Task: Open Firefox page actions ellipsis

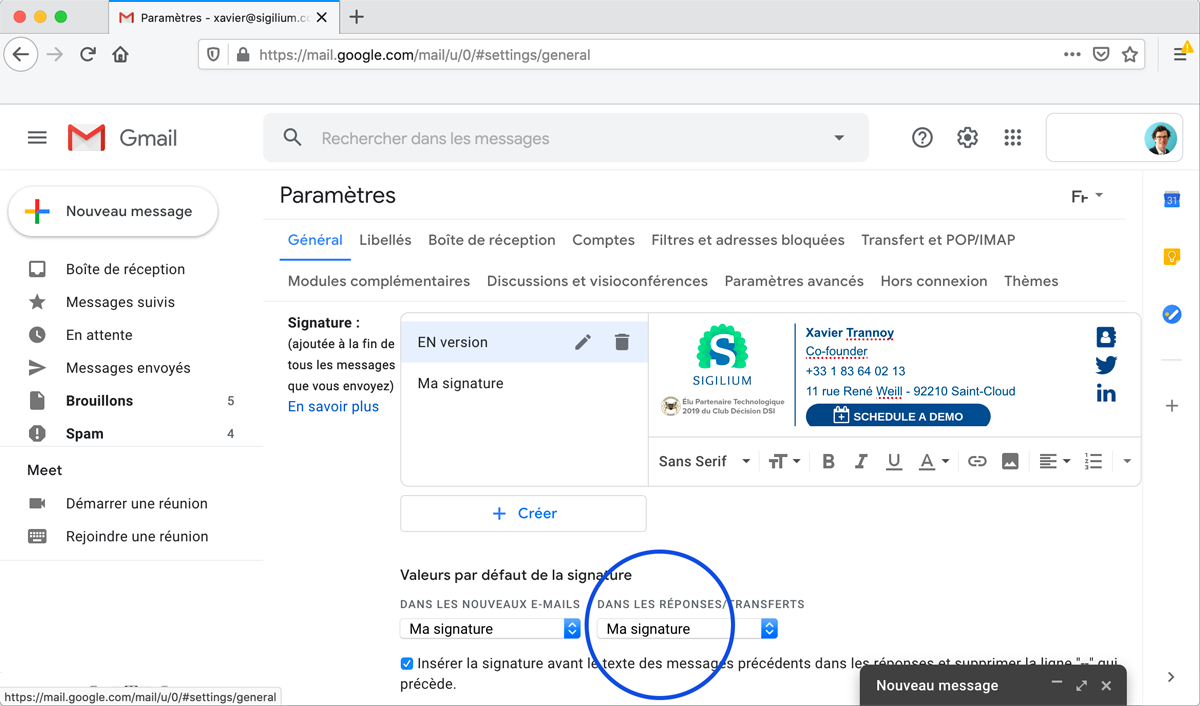Action: (1072, 54)
